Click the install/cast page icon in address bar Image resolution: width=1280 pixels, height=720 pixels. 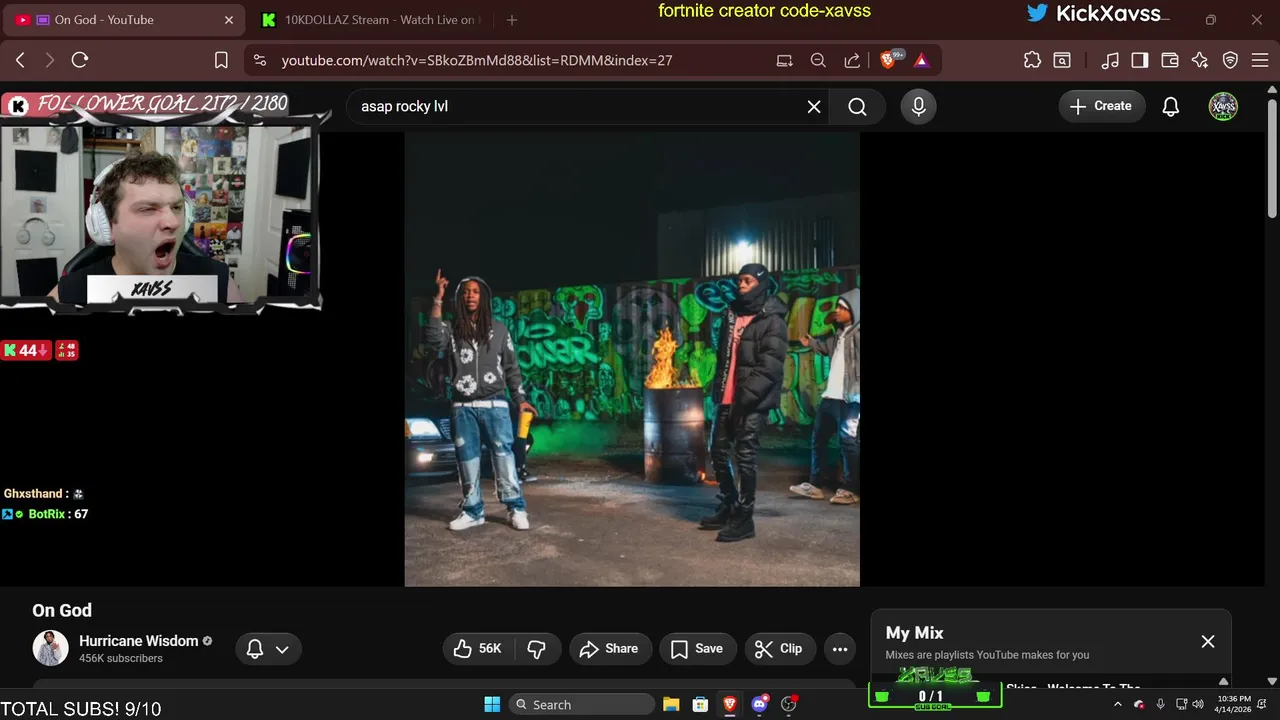pos(785,60)
